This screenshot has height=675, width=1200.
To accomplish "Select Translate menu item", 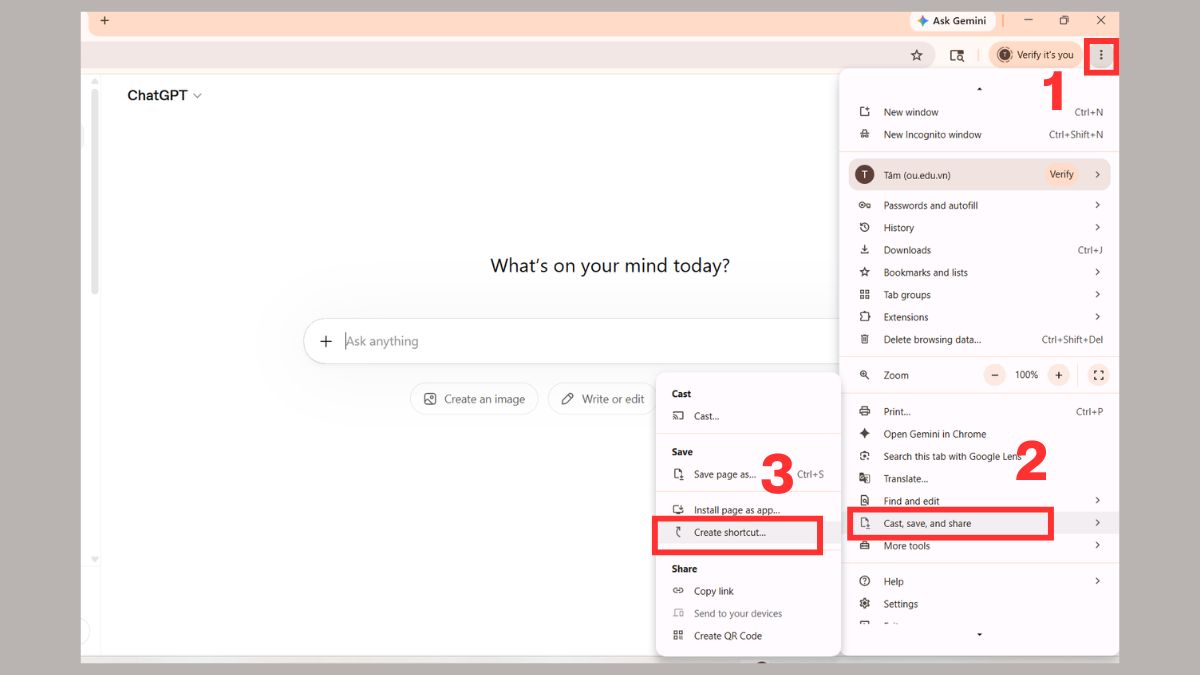I will (979, 478).
